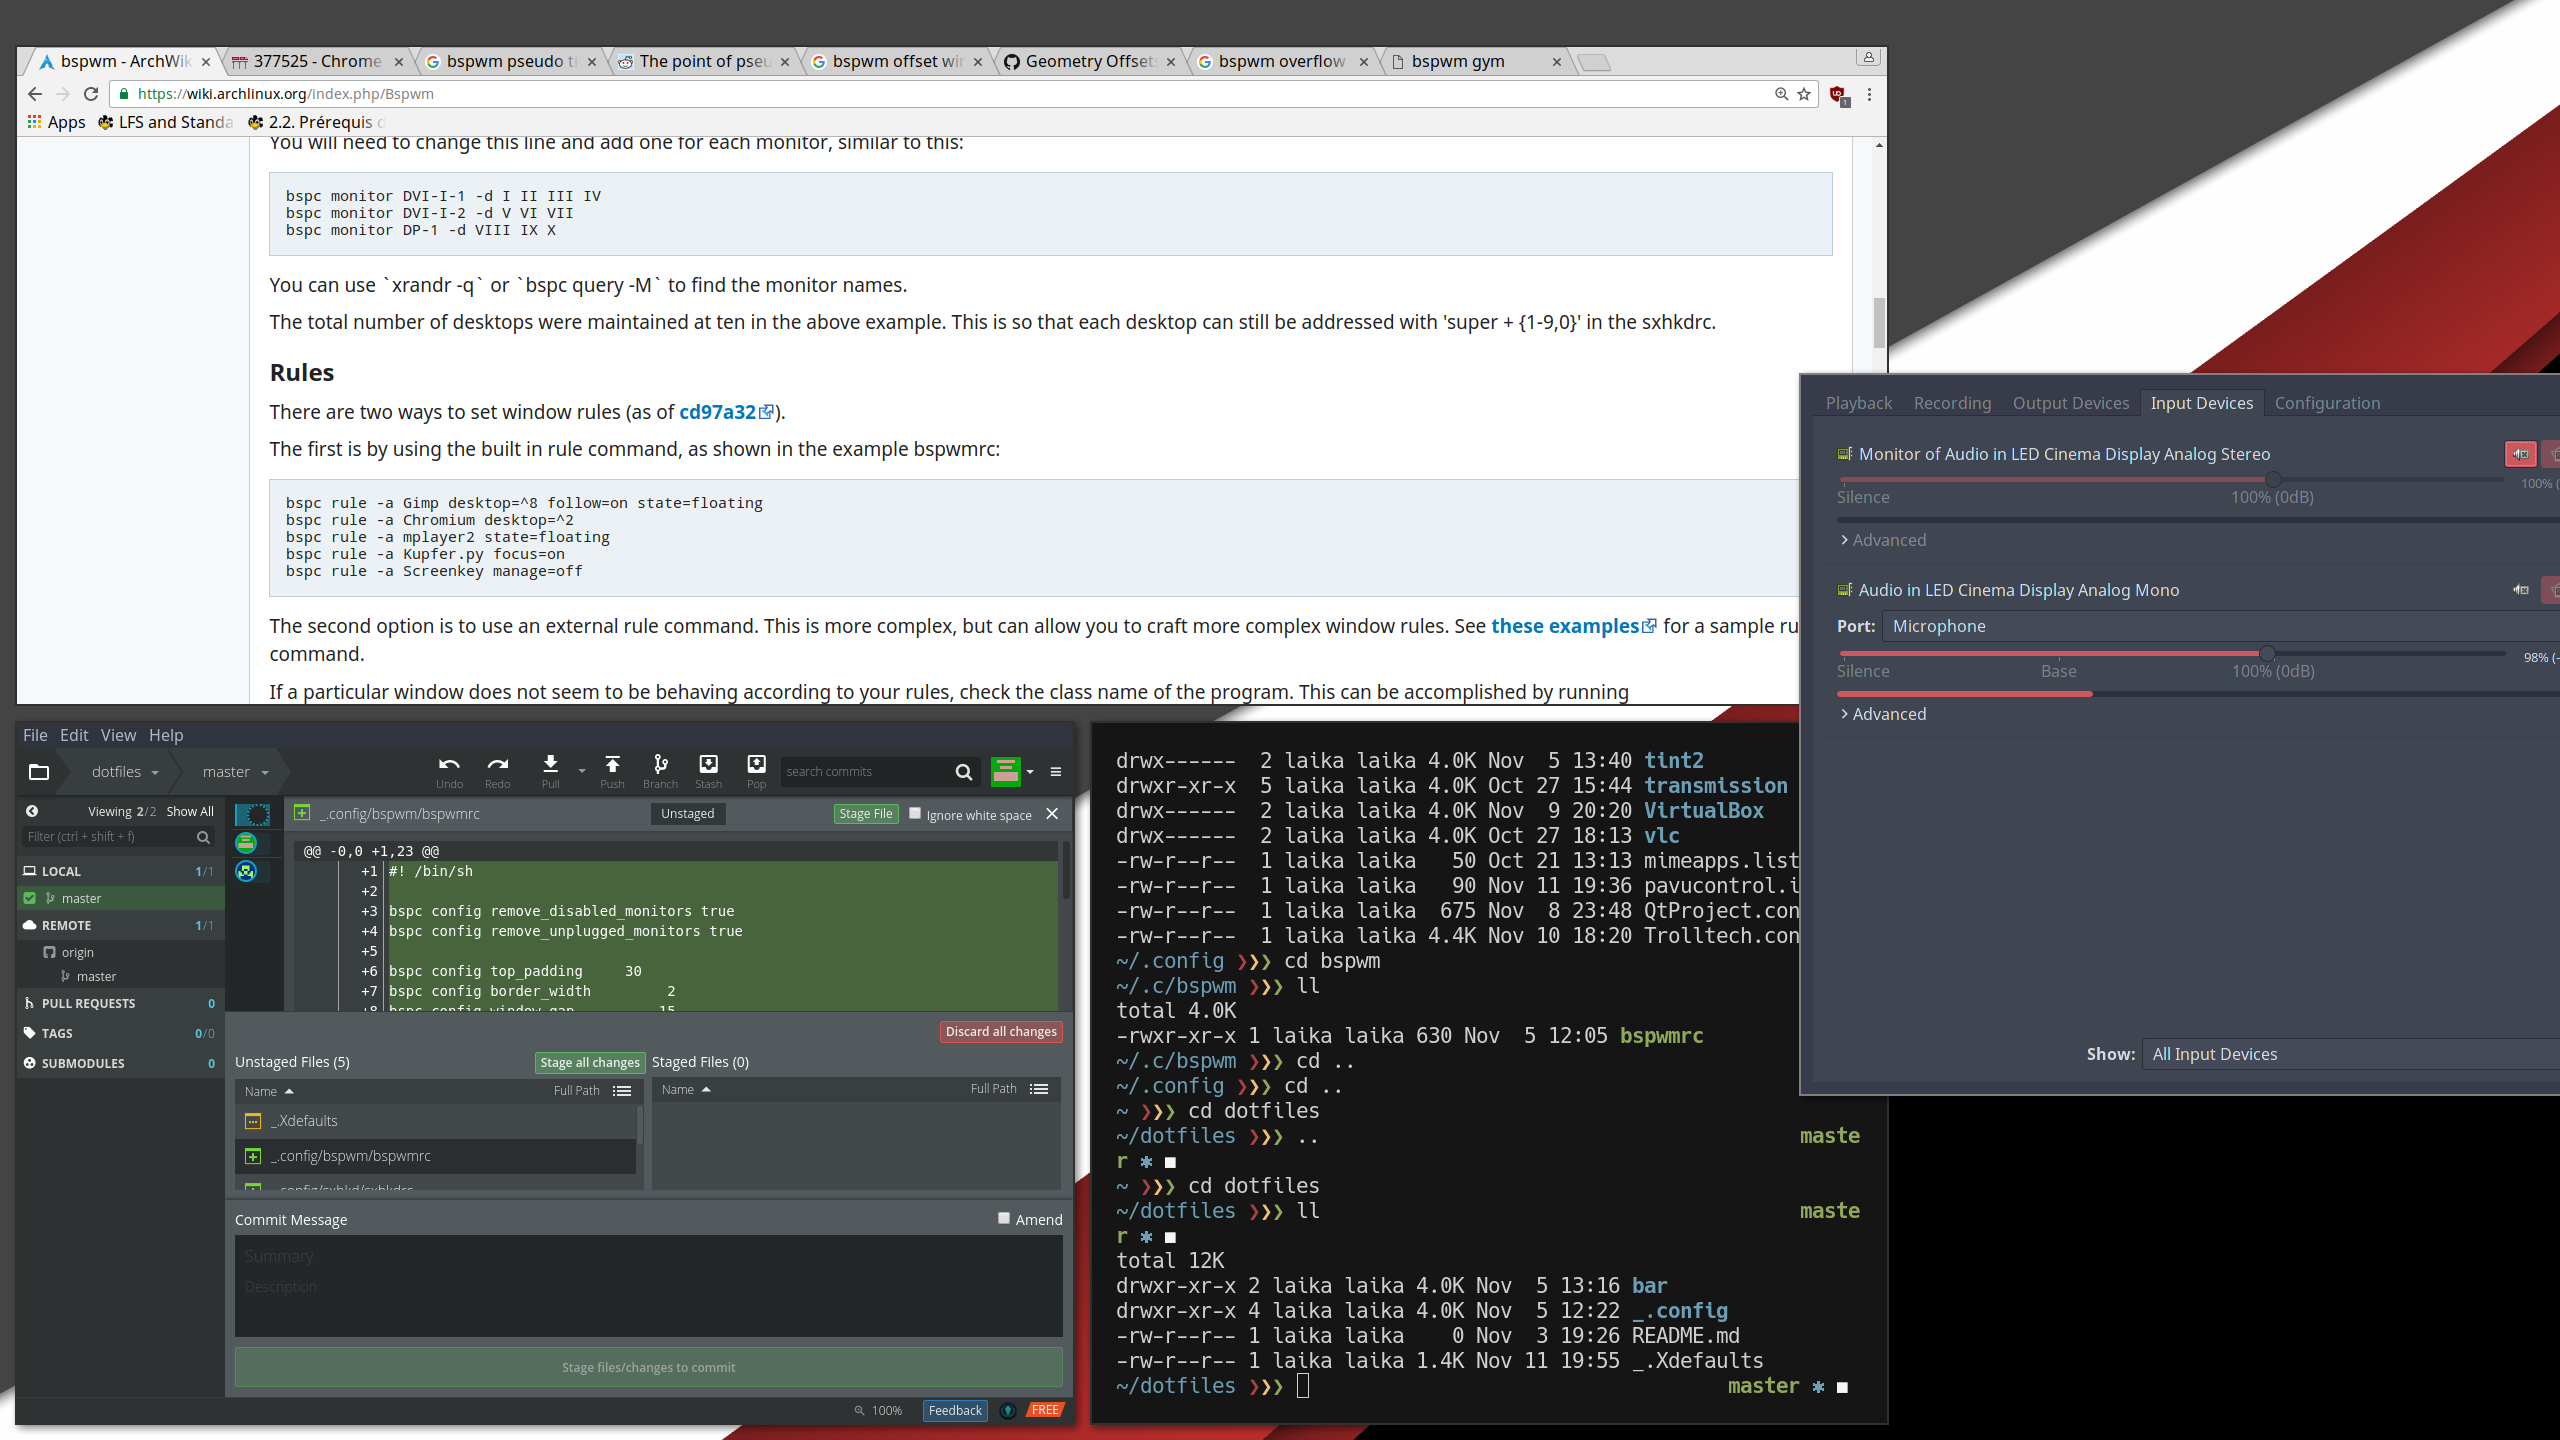
Task: Click the Redo icon in GitKraken toolbar
Action: pyautogui.click(x=497, y=766)
